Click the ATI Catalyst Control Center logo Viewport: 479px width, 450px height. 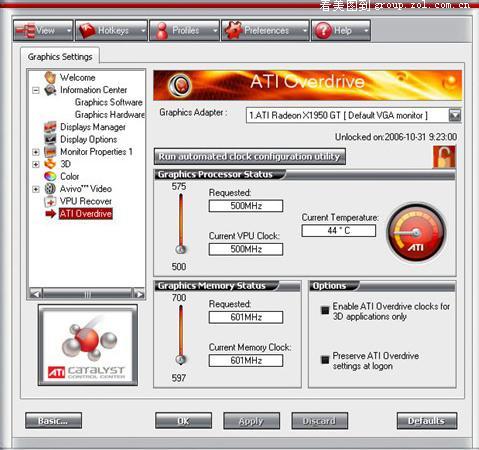coord(88,345)
